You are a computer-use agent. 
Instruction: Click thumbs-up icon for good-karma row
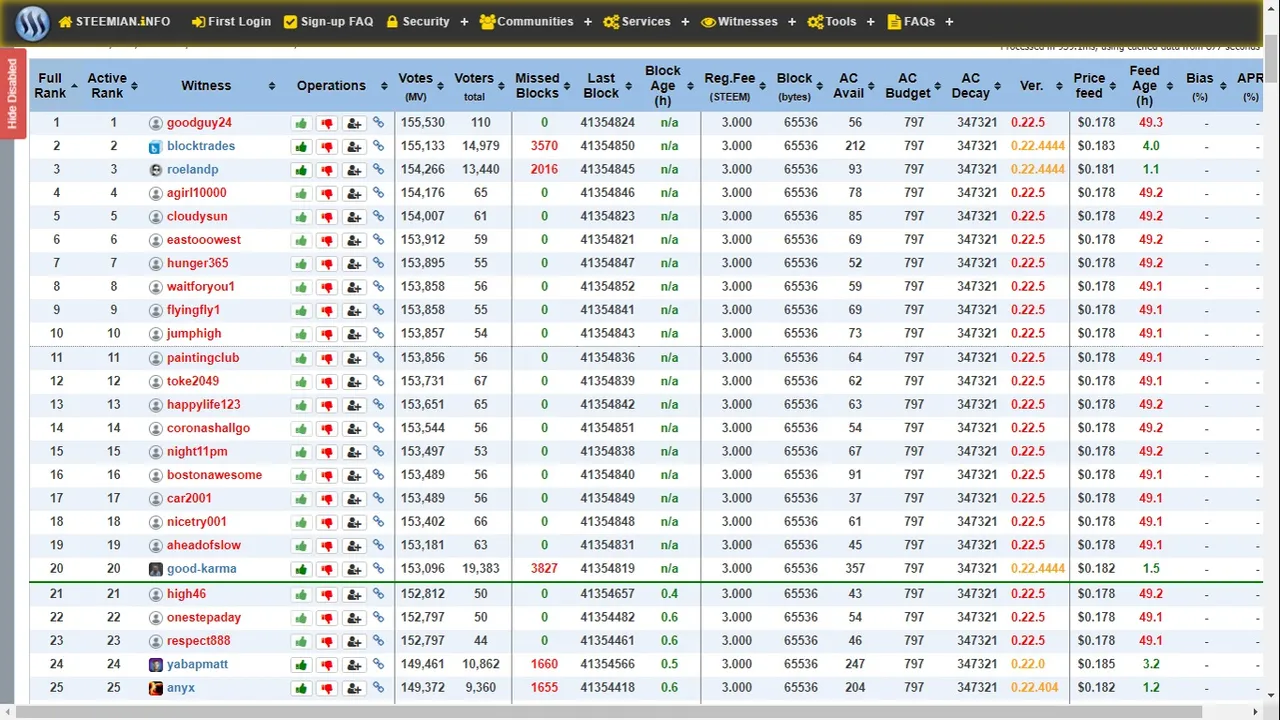click(x=301, y=569)
